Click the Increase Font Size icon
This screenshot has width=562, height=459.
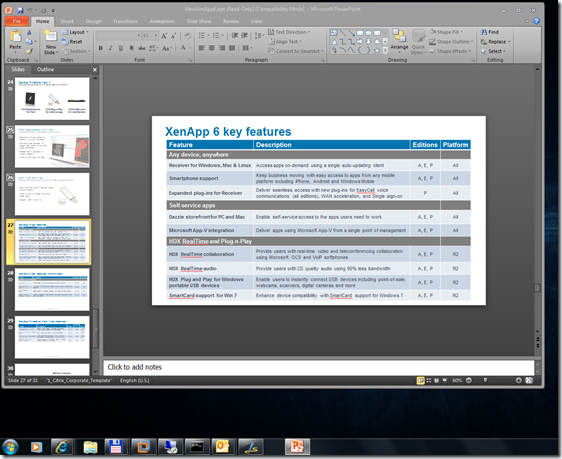[164, 35]
